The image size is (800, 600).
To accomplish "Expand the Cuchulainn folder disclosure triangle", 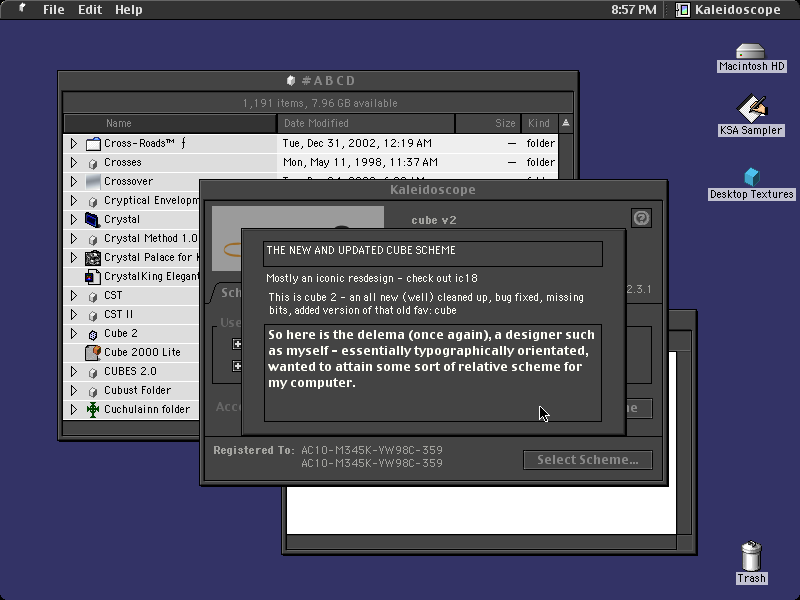I will [x=74, y=410].
